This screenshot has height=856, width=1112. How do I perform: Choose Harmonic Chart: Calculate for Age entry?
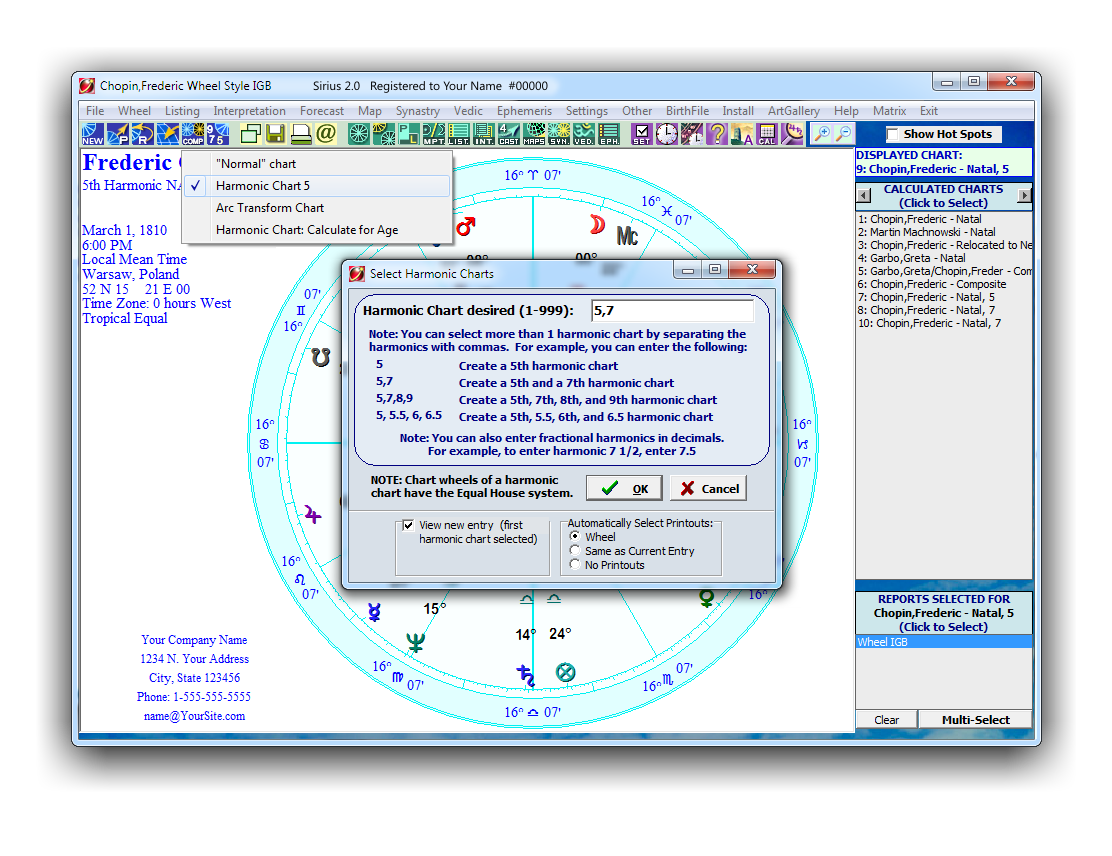pos(316,230)
